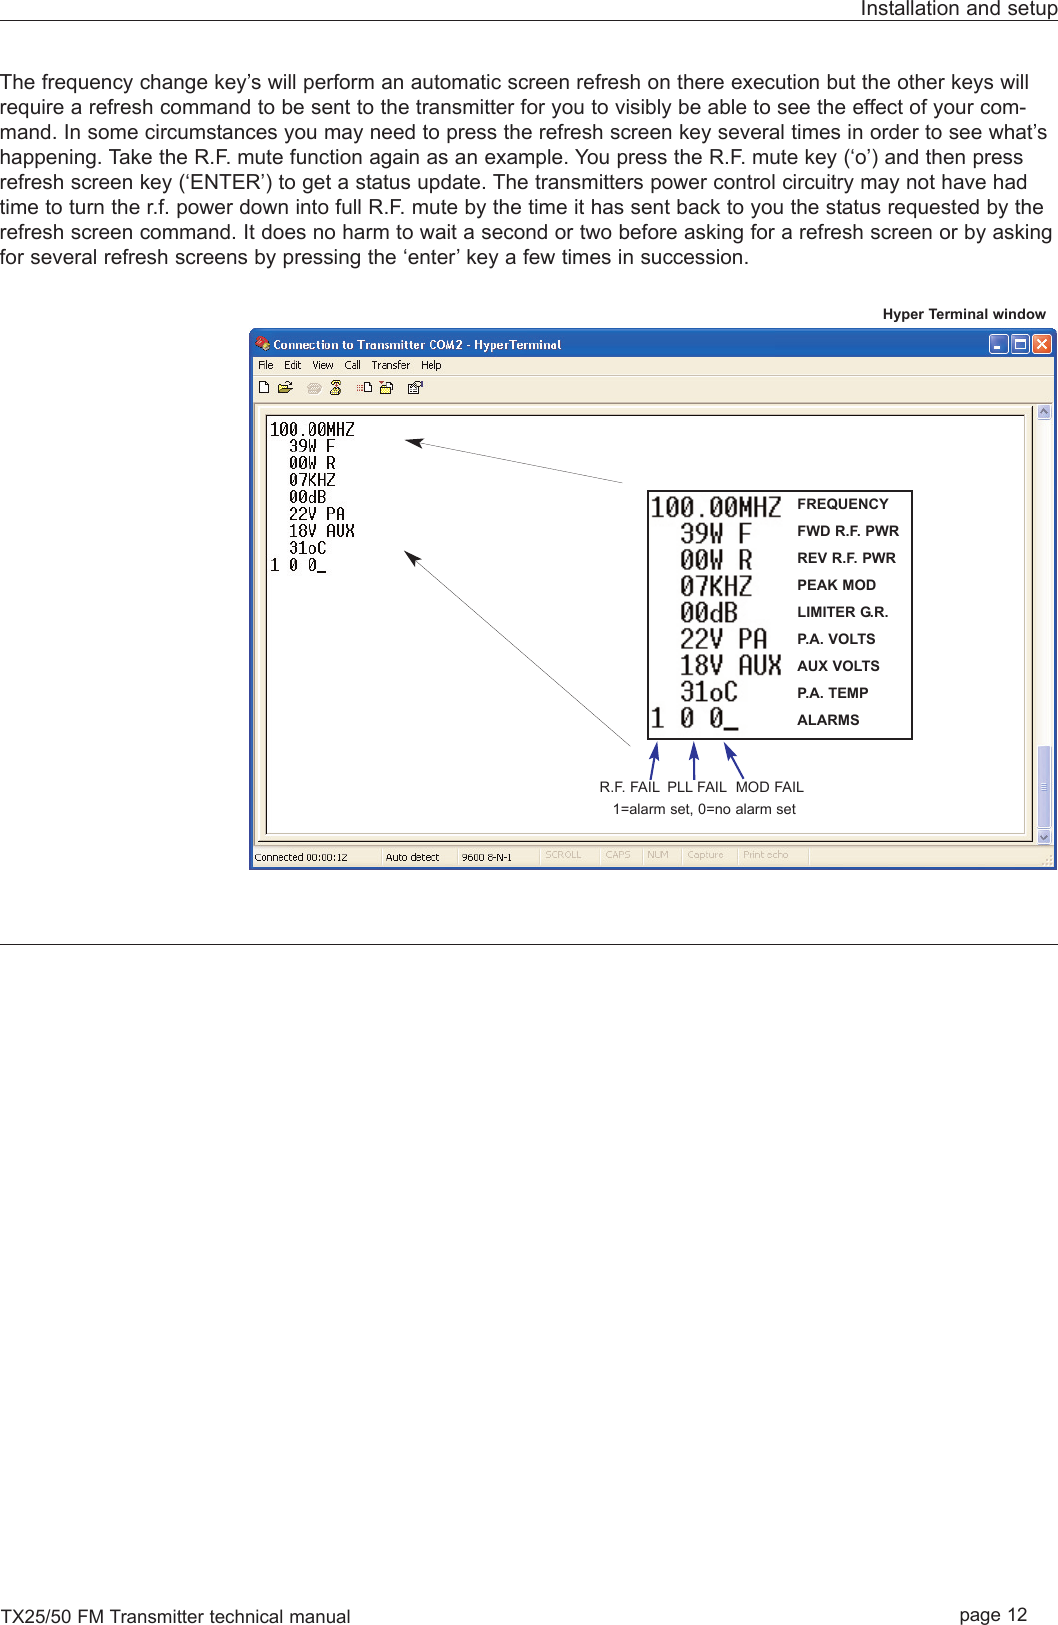Click the Disconnect phone icon

(336, 388)
